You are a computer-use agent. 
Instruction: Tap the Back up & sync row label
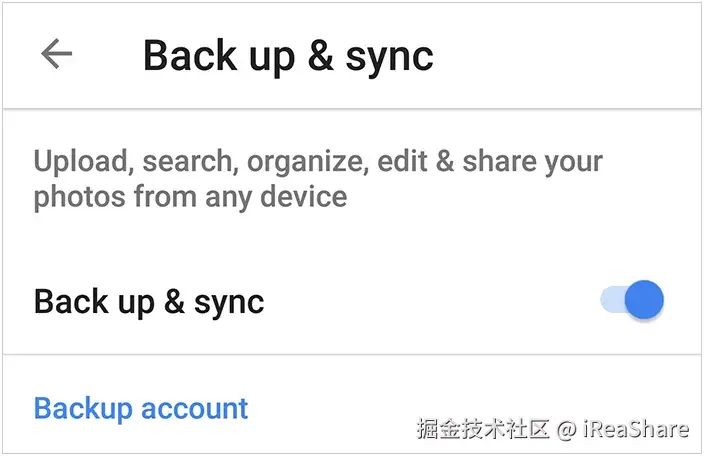(x=149, y=301)
